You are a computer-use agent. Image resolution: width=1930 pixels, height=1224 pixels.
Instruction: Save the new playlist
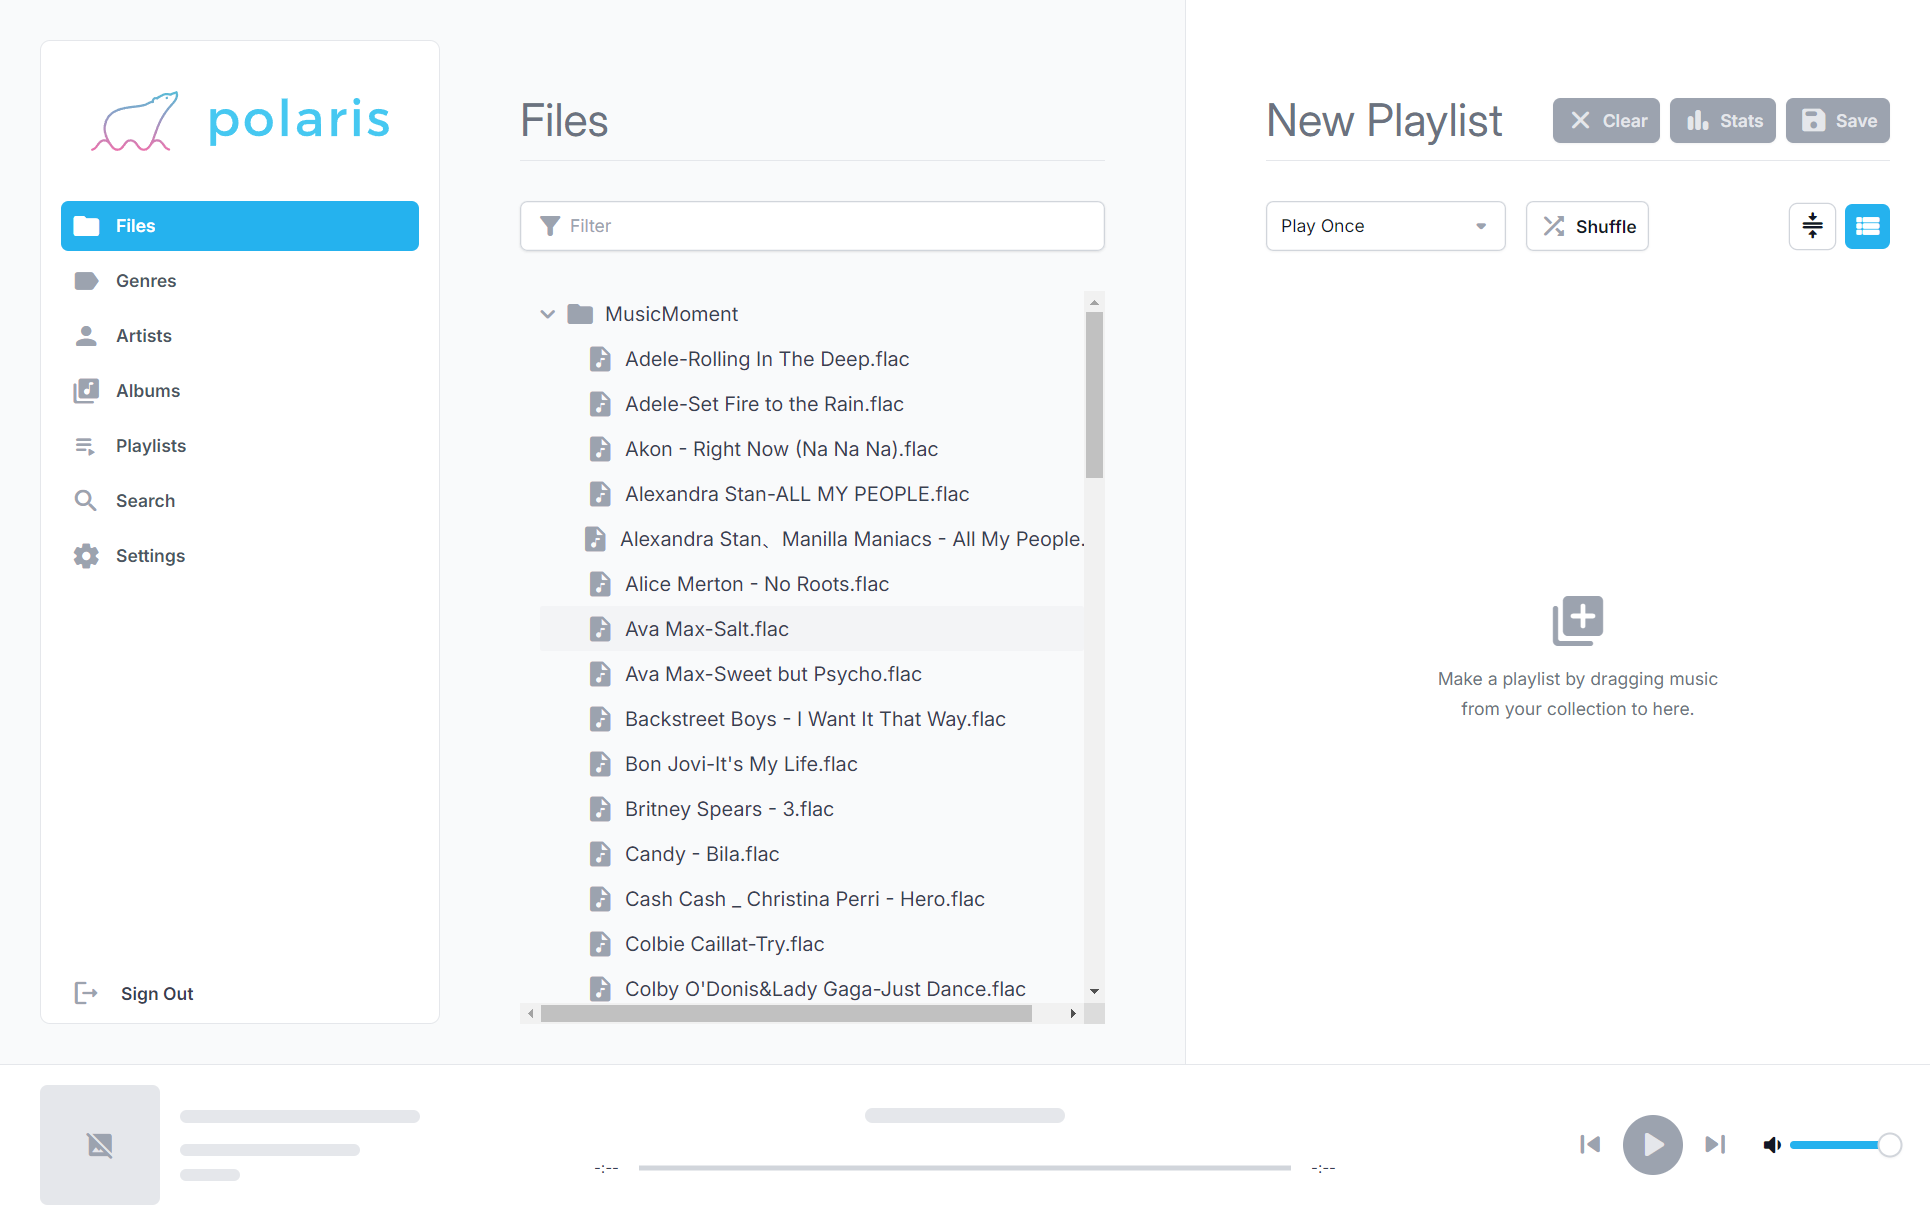pyautogui.click(x=1838, y=121)
